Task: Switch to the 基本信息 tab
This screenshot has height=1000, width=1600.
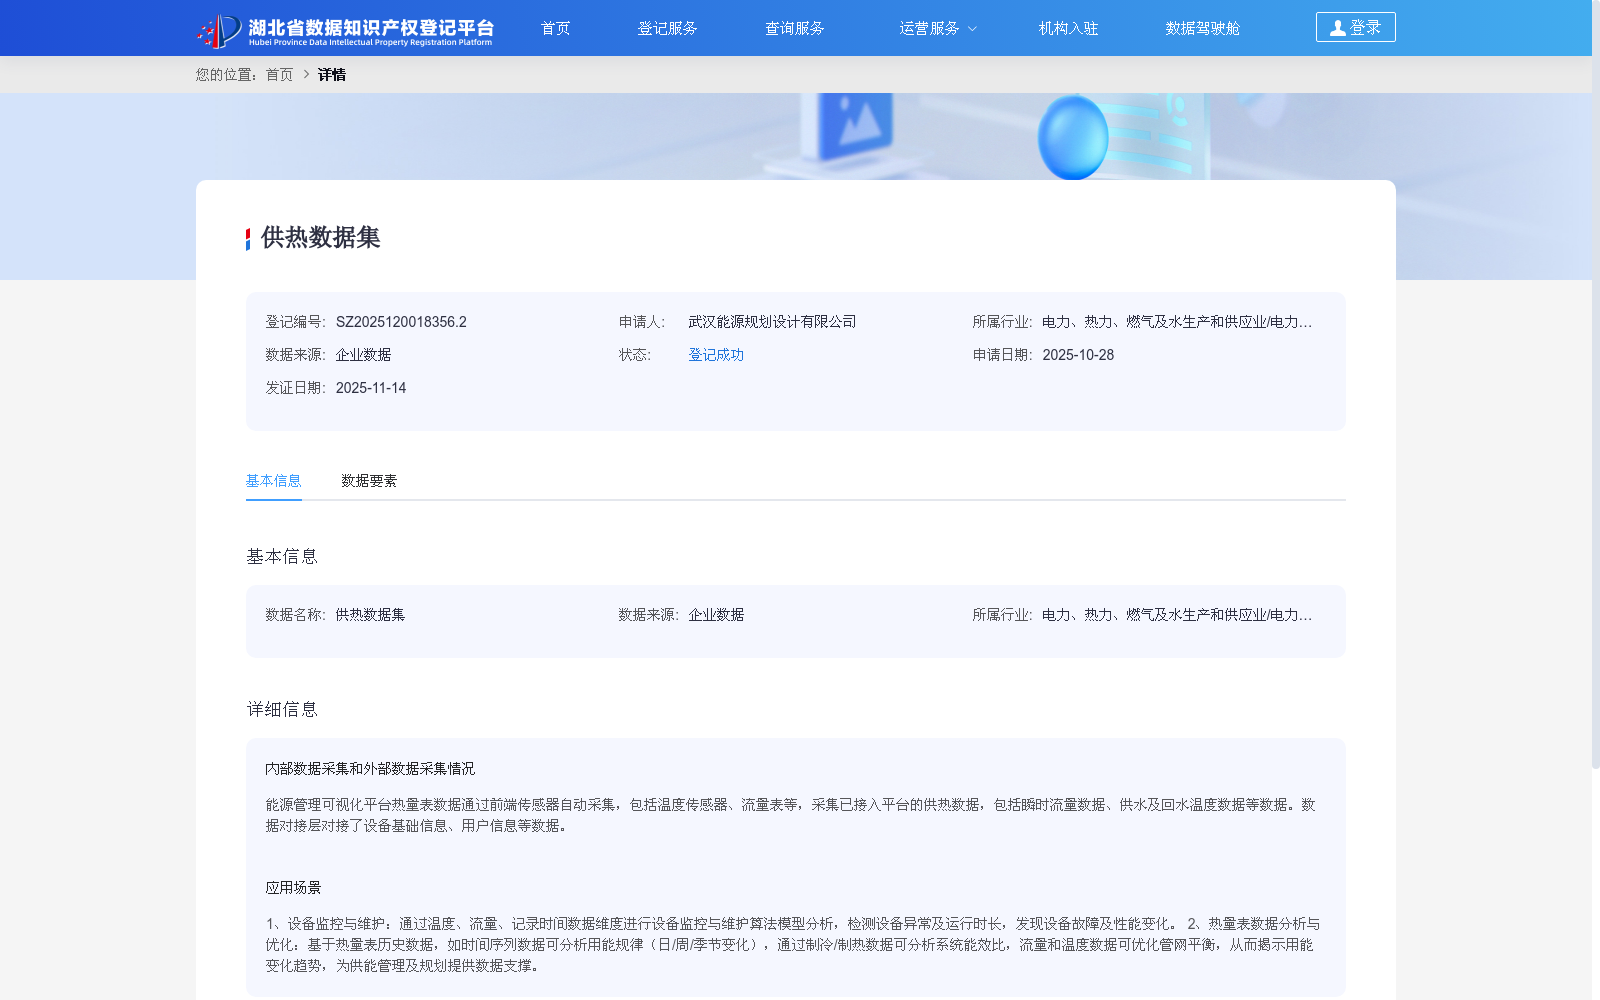Action: 274,481
